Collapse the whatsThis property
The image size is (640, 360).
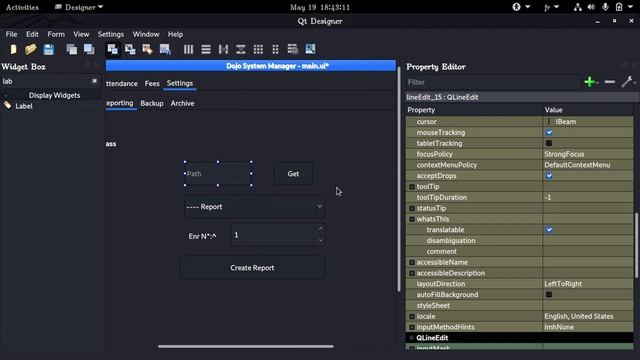click(x=412, y=219)
